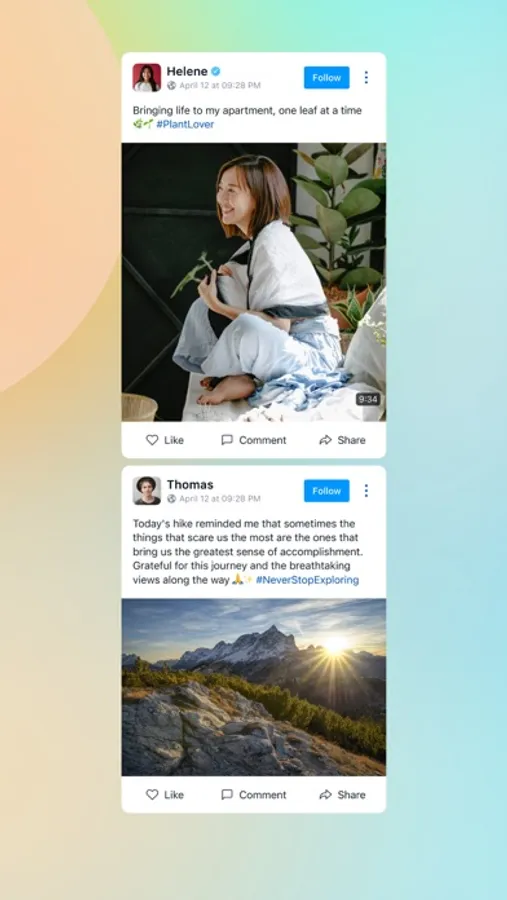This screenshot has width=507, height=900.
Task: Open the #PlantLover hashtag
Action: [185, 125]
